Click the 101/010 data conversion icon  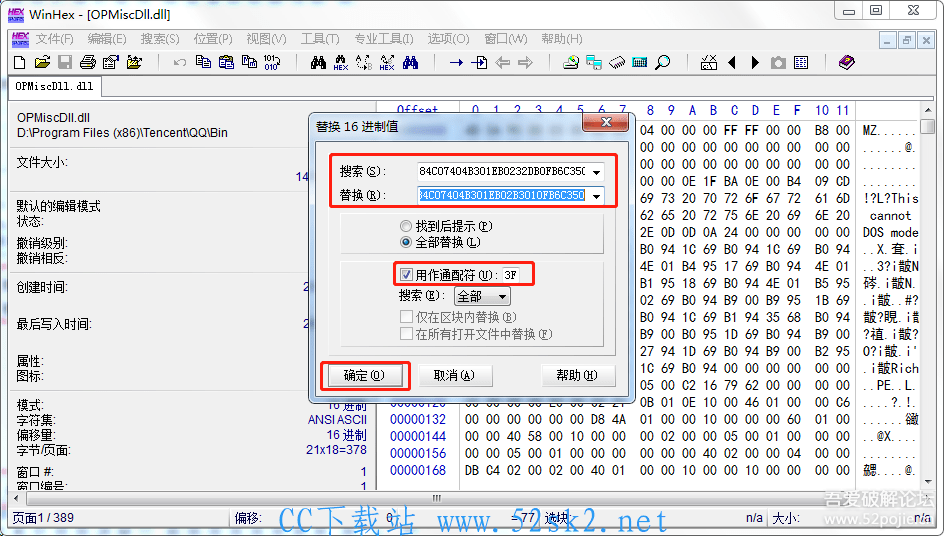(x=272, y=63)
